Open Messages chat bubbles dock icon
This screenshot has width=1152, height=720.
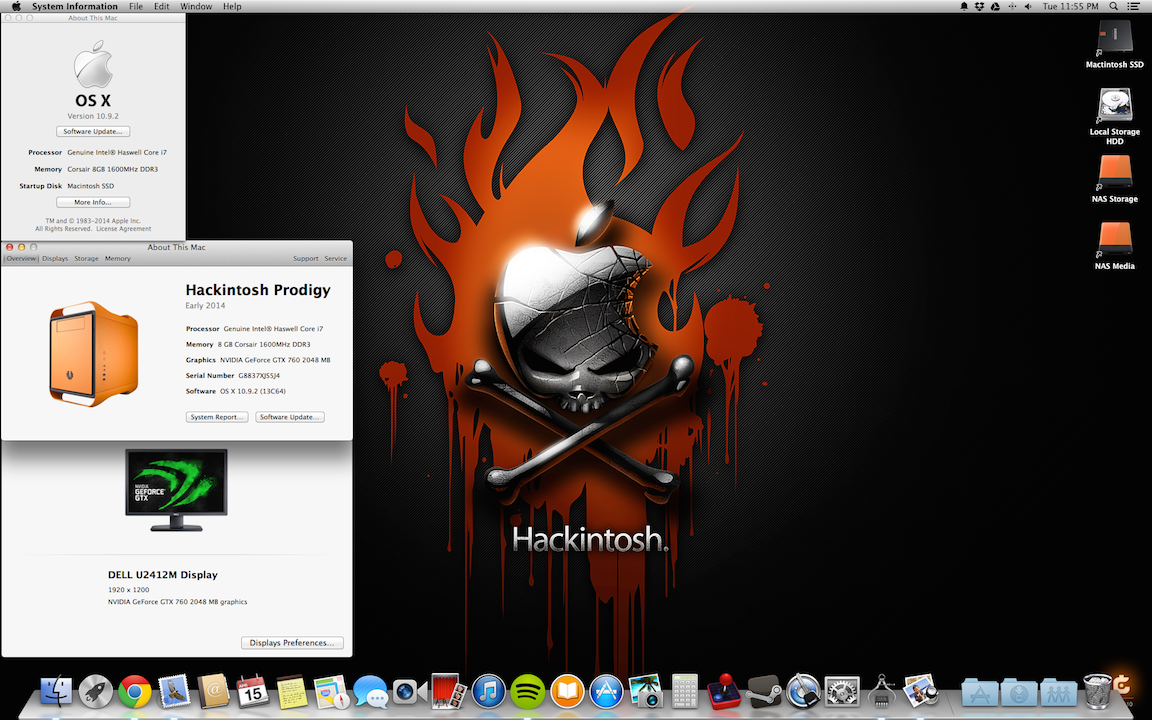click(370, 691)
